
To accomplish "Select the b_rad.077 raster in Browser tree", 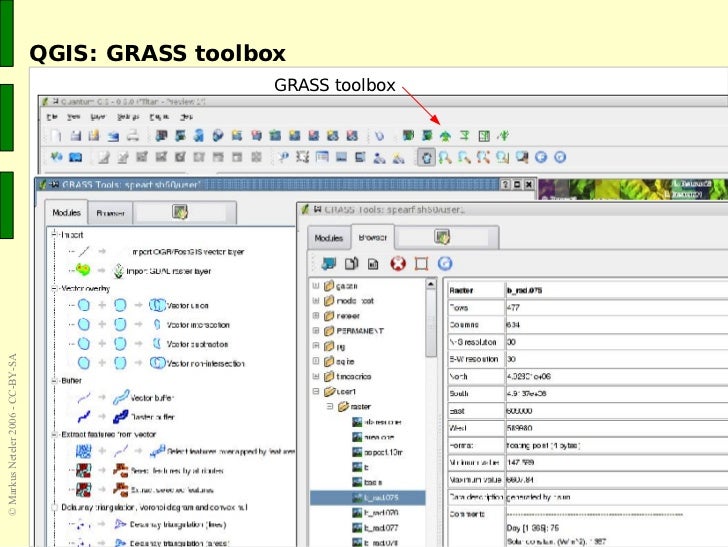I will [381, 528].
